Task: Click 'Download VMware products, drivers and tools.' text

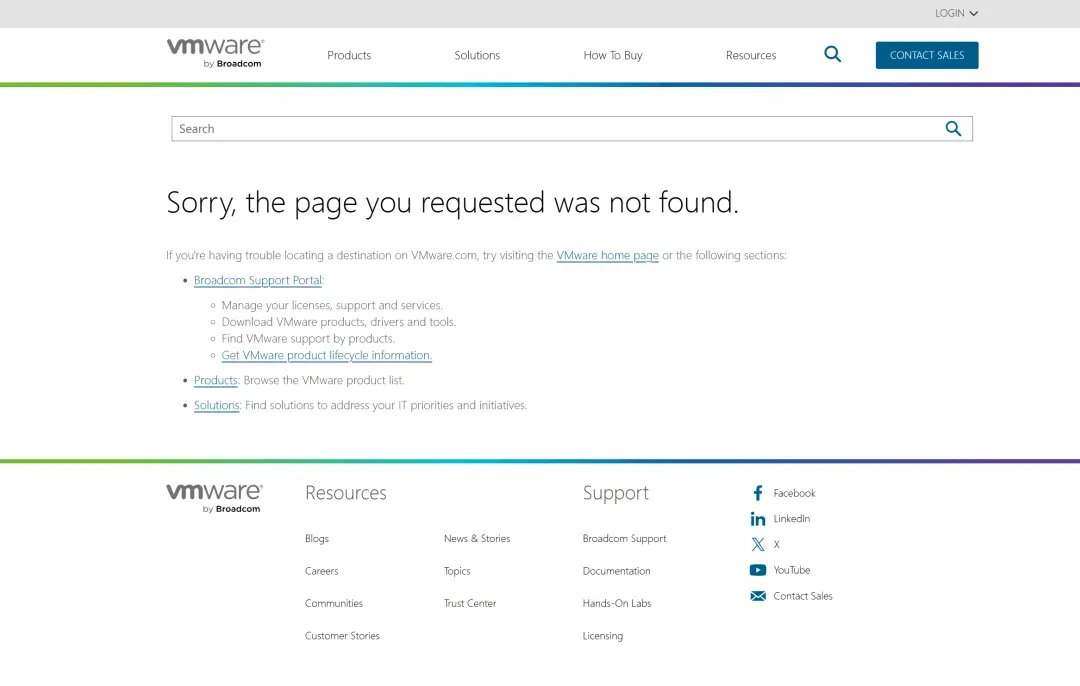Action: tap(338, 322)
